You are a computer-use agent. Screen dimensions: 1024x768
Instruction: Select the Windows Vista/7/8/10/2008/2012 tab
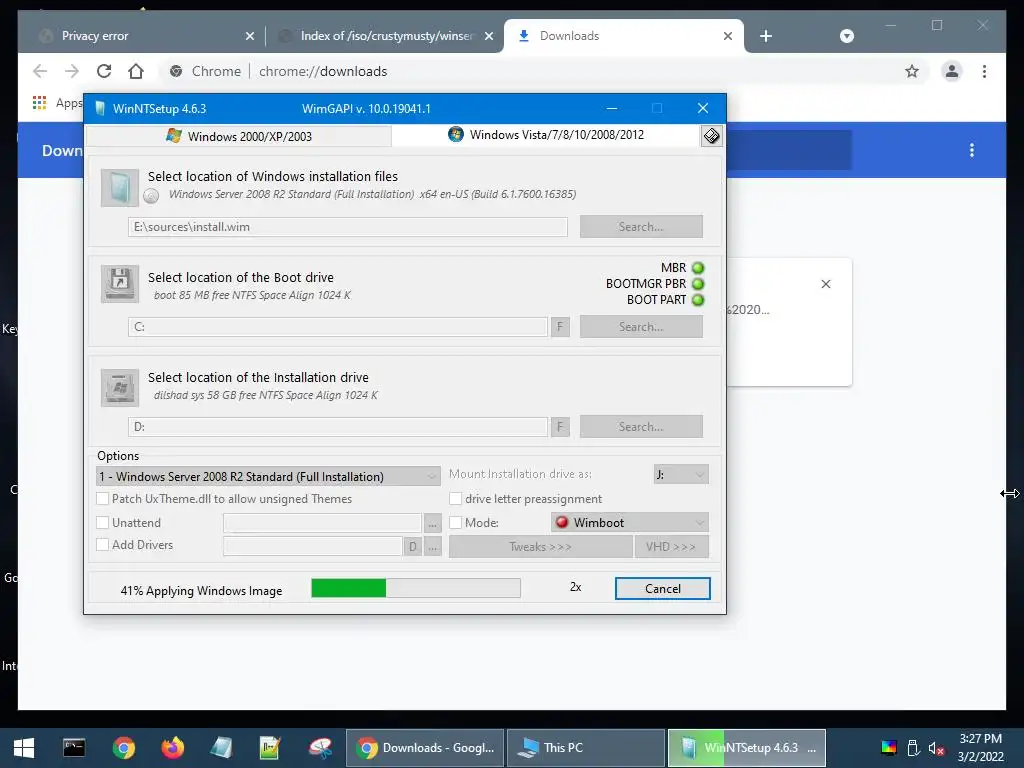[546, 135]
